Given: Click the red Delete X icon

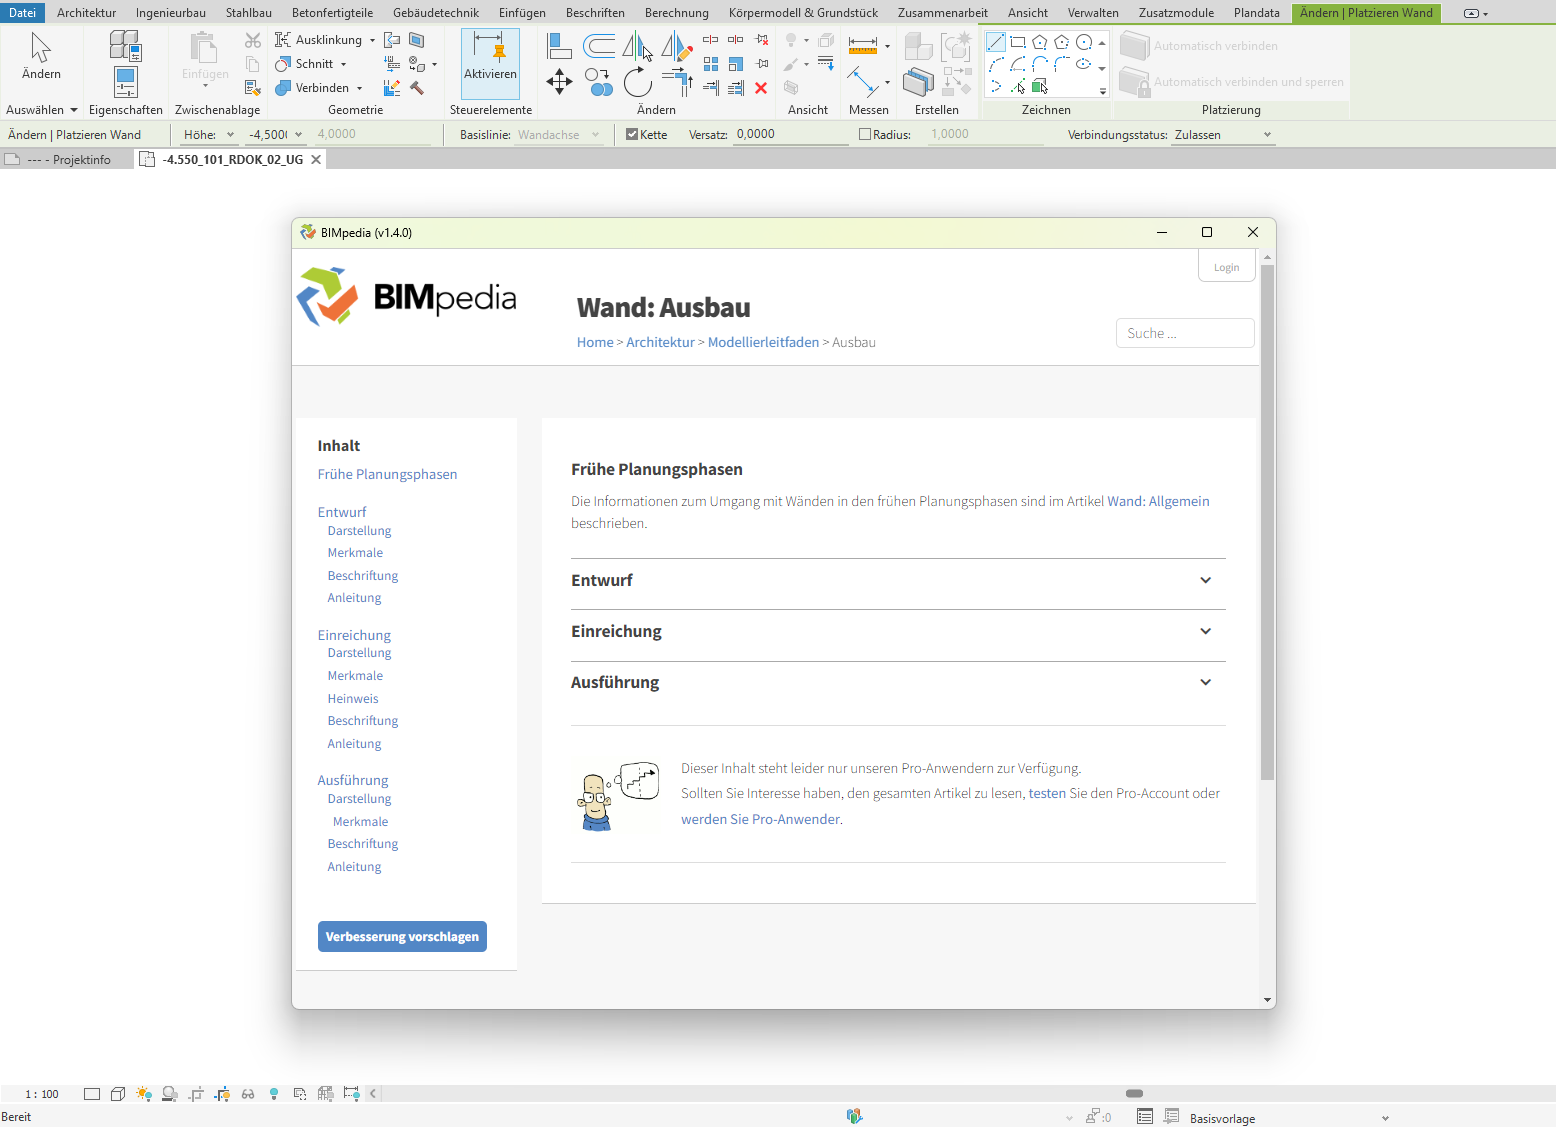Looking at the screenshot, I should [761, 88].
